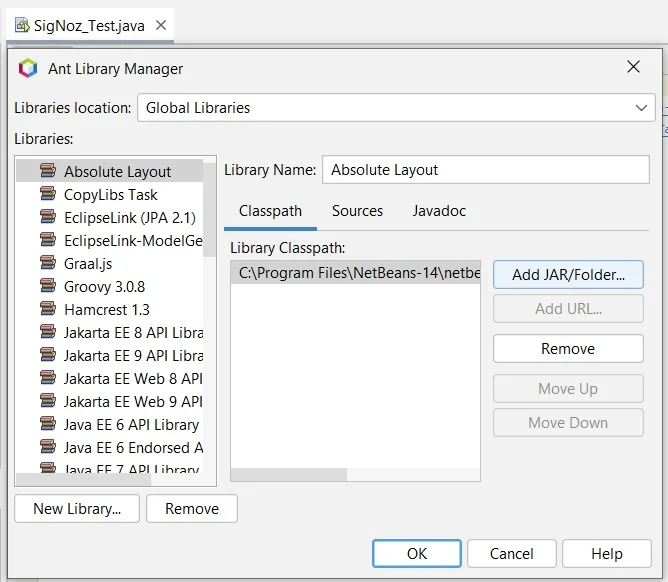Image resolution: width=668 pixels, height=582 pixels.
Task: Remove the selected classpath entry
Action: pyautogui.click(x=568, y=349)
